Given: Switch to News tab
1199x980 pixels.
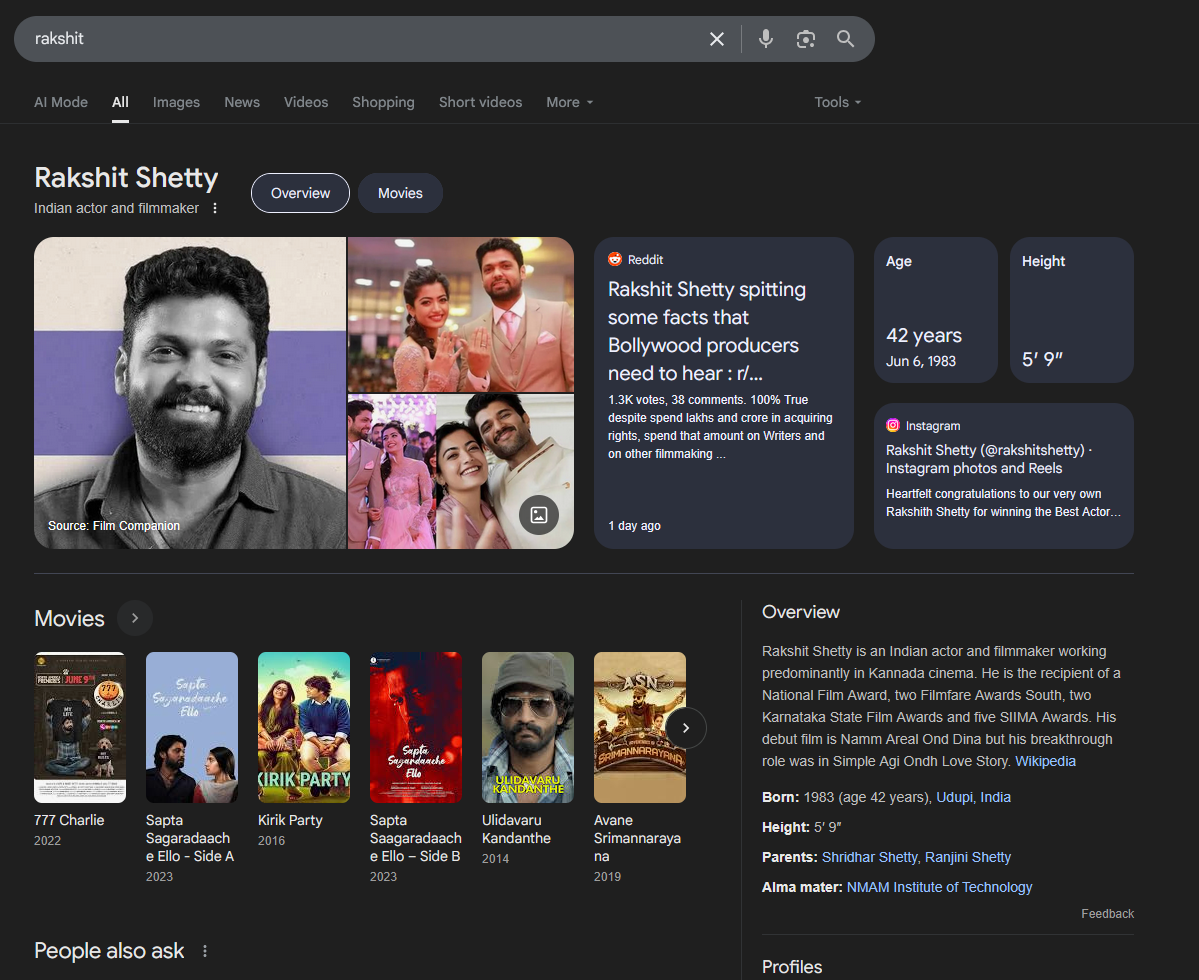Looking at the screenshot, I should (x=242, y=102).
